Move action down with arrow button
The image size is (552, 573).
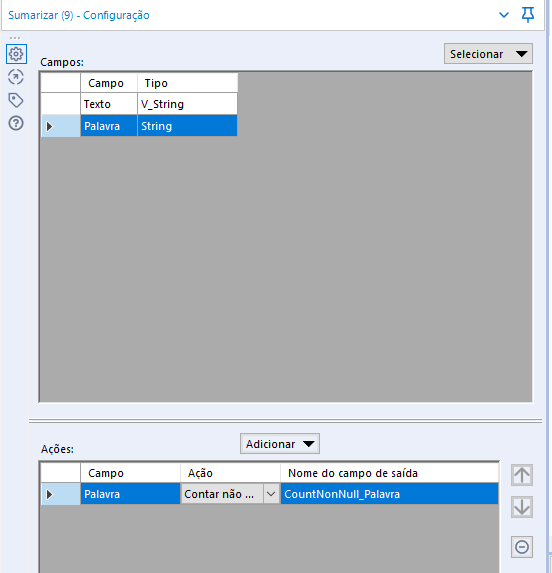tap(522, 506)
